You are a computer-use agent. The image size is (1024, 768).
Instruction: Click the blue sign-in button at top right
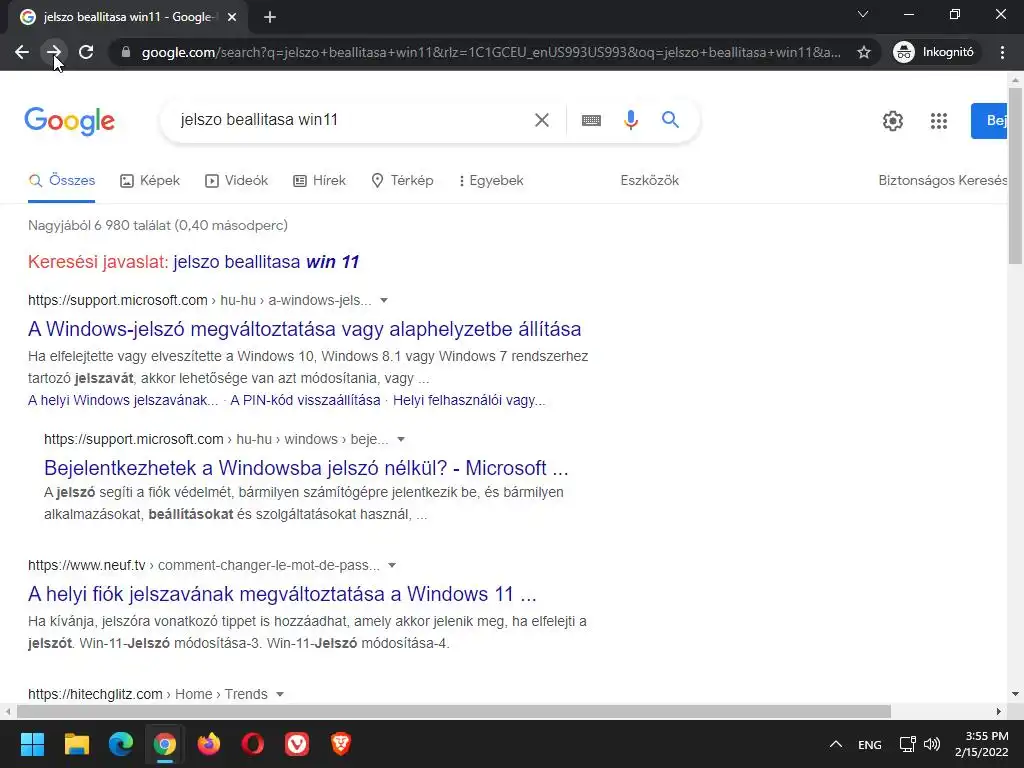click(x=989, y=121)
